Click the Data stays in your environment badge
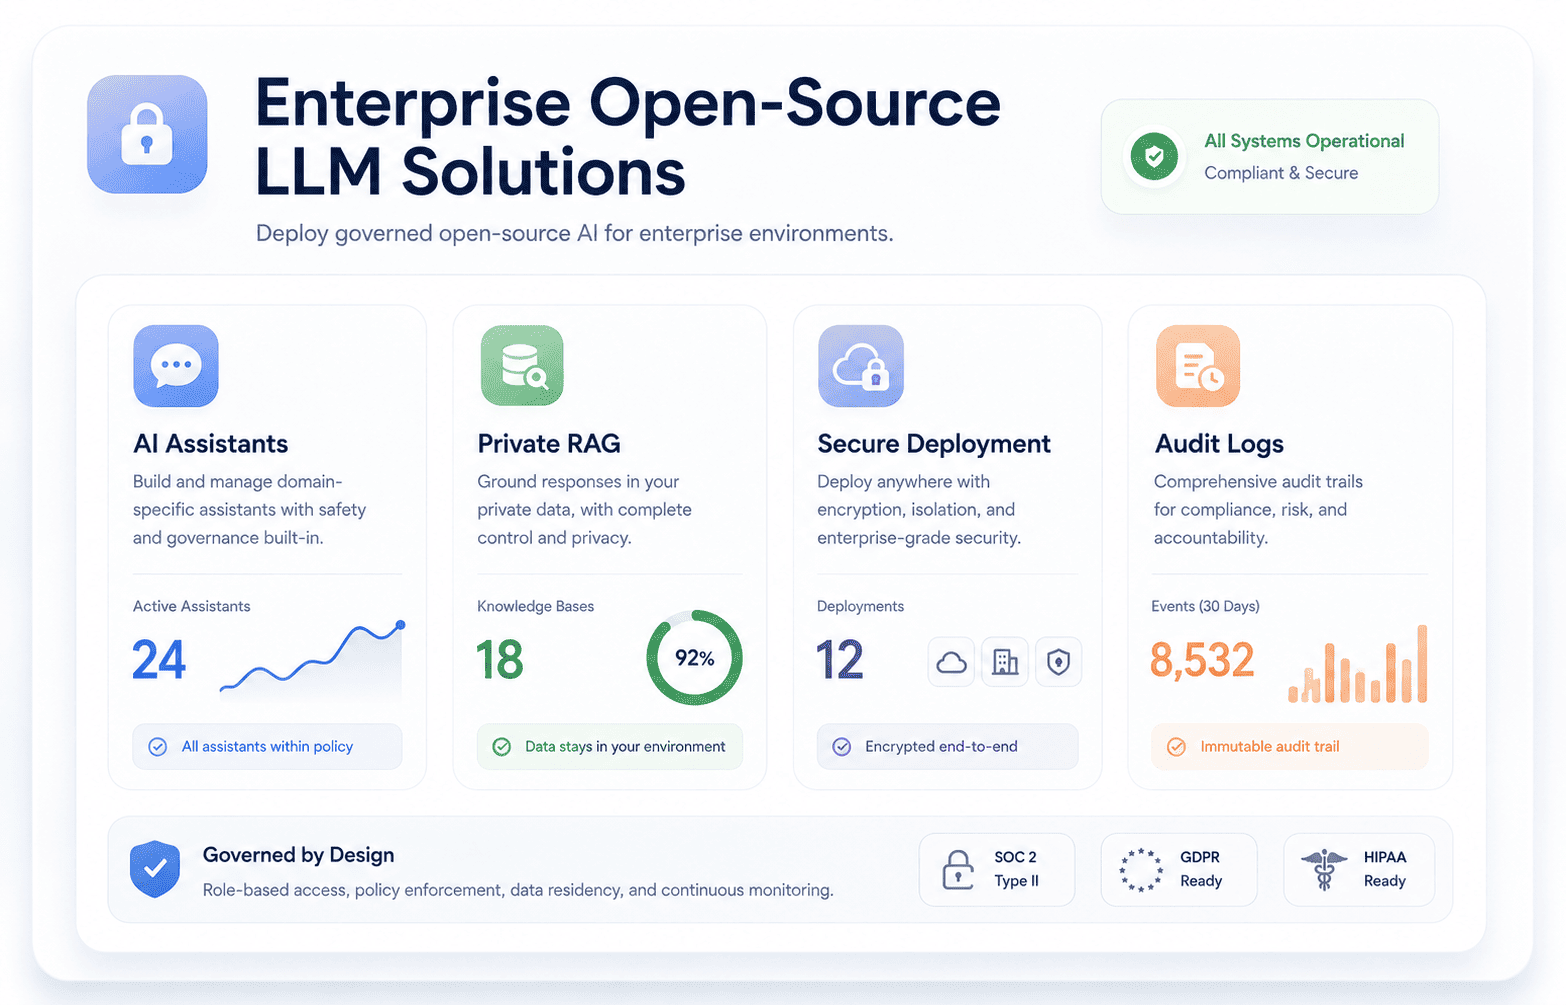Image resolution: width=1566 pixels, height=1005 pixels. pyautogui.click(x=610, y=747)
